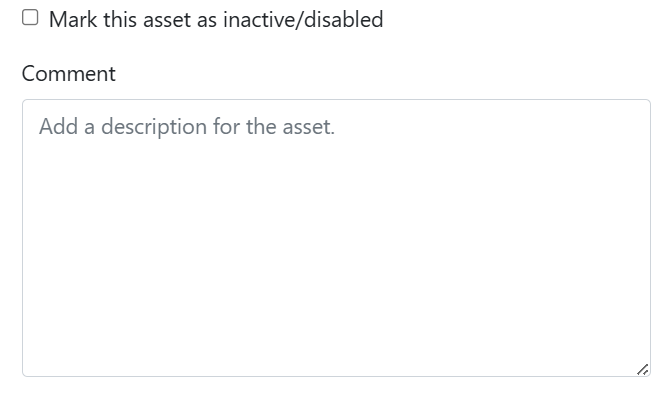The image size is (670, 412).
Task: Select the word 'inactive/disabled' in checkbox label
Action: pyautogui.click(x=303, y=20)
